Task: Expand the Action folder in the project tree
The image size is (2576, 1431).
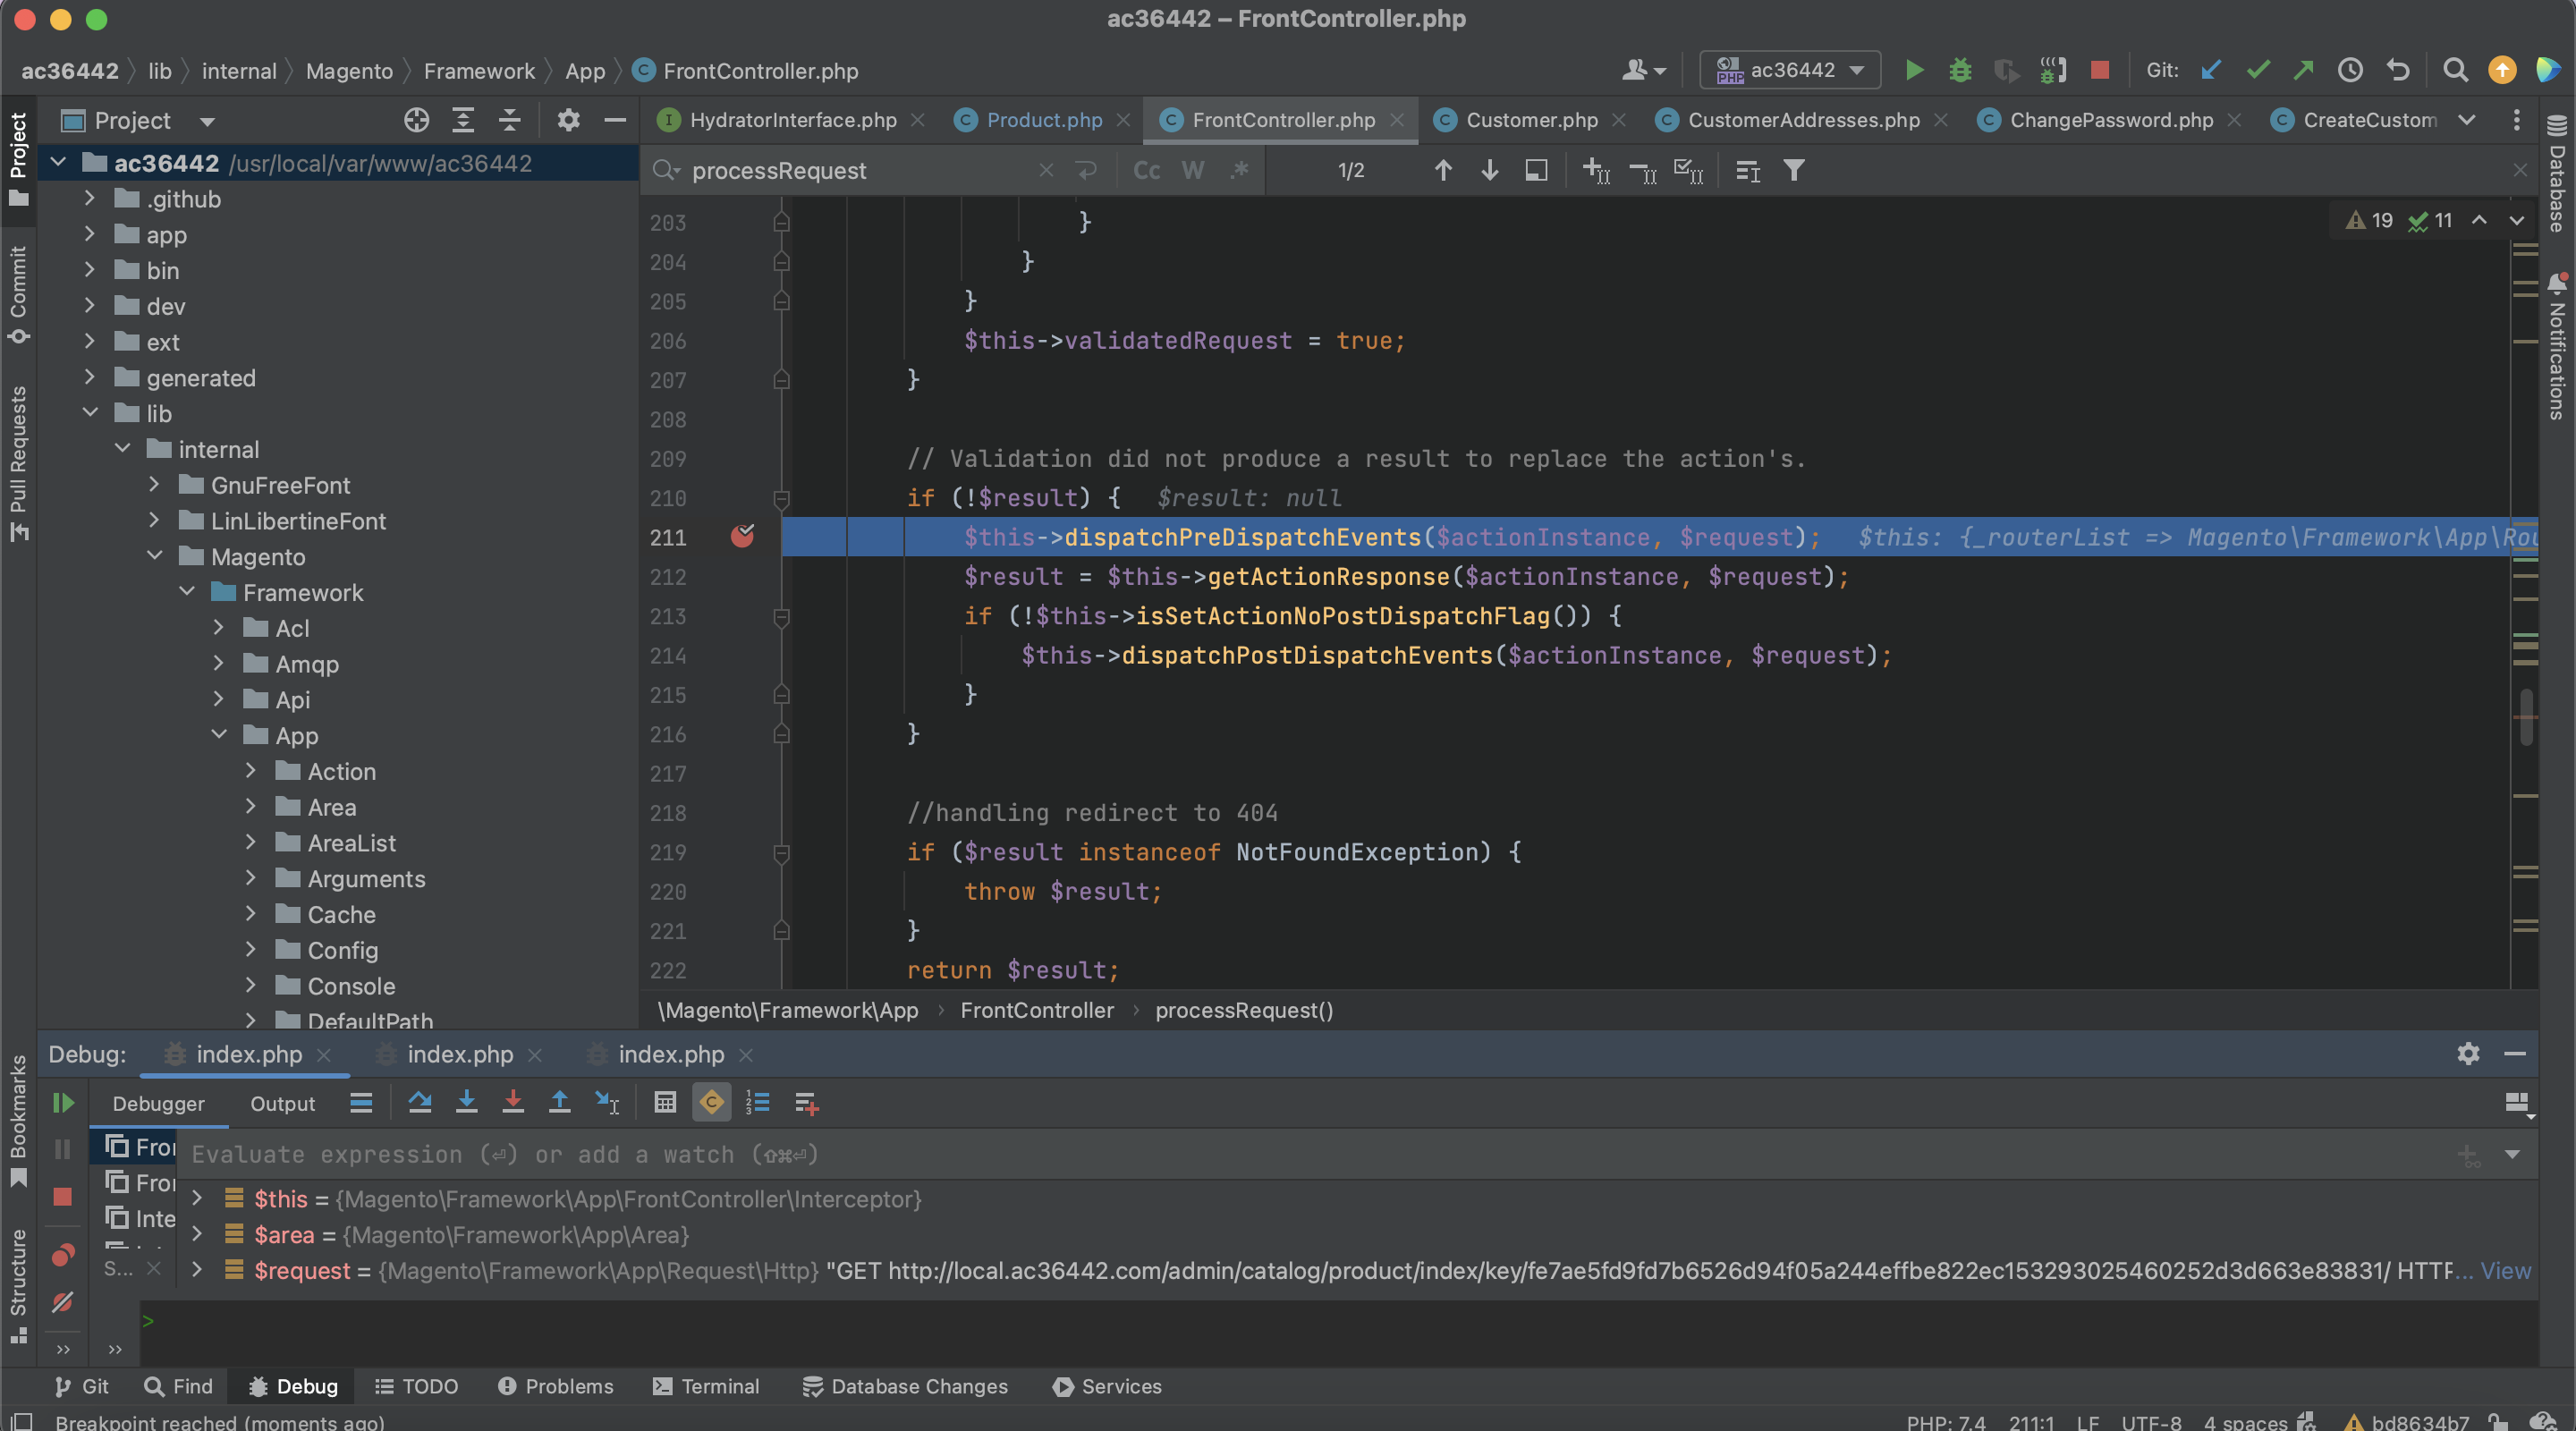Action: coord(251,771)
